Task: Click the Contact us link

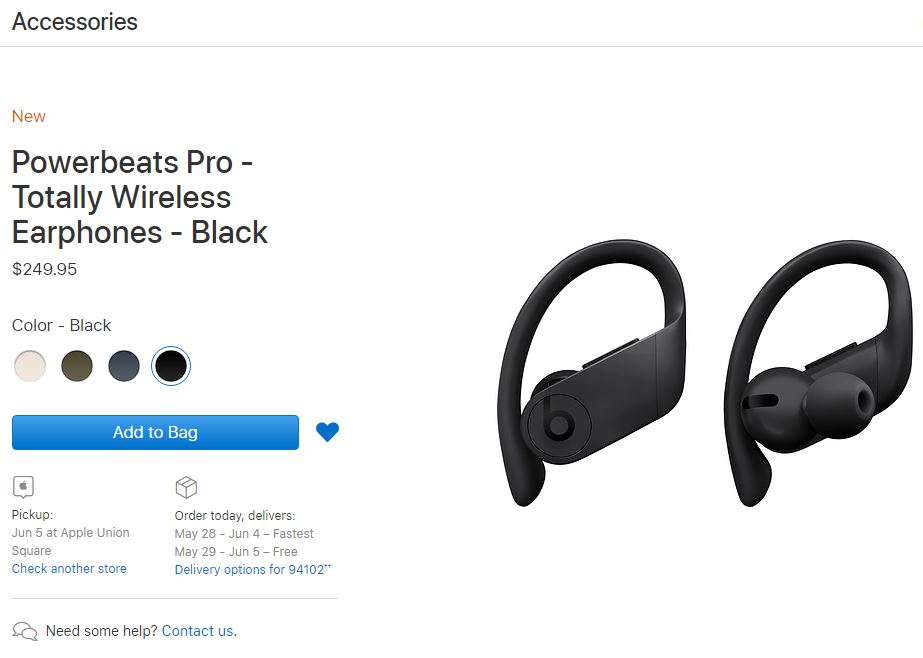Action: pyautogui.click(x=199, y=631)
